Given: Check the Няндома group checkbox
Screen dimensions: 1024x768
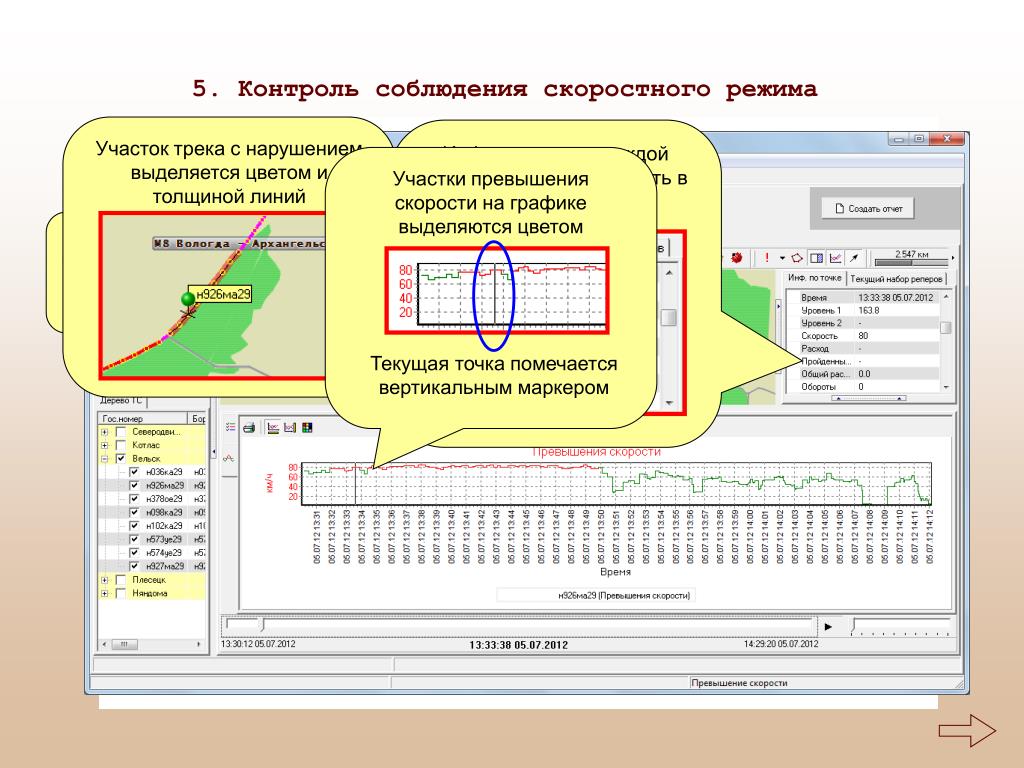Looking at the screenshot, I should pyautogui.click(x=121, y=594).
